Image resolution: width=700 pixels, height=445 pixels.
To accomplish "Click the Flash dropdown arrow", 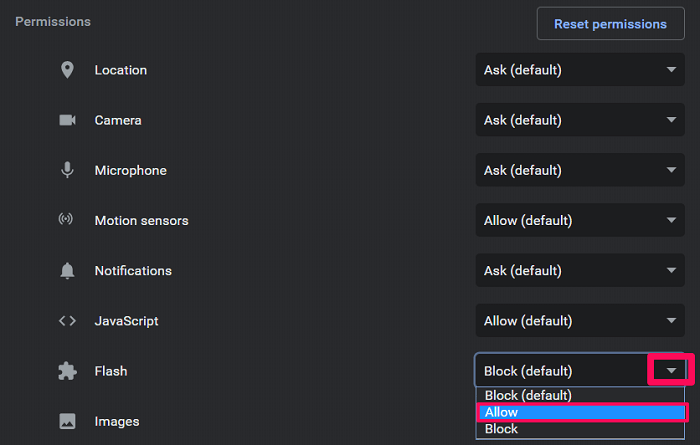I will 672,371.
